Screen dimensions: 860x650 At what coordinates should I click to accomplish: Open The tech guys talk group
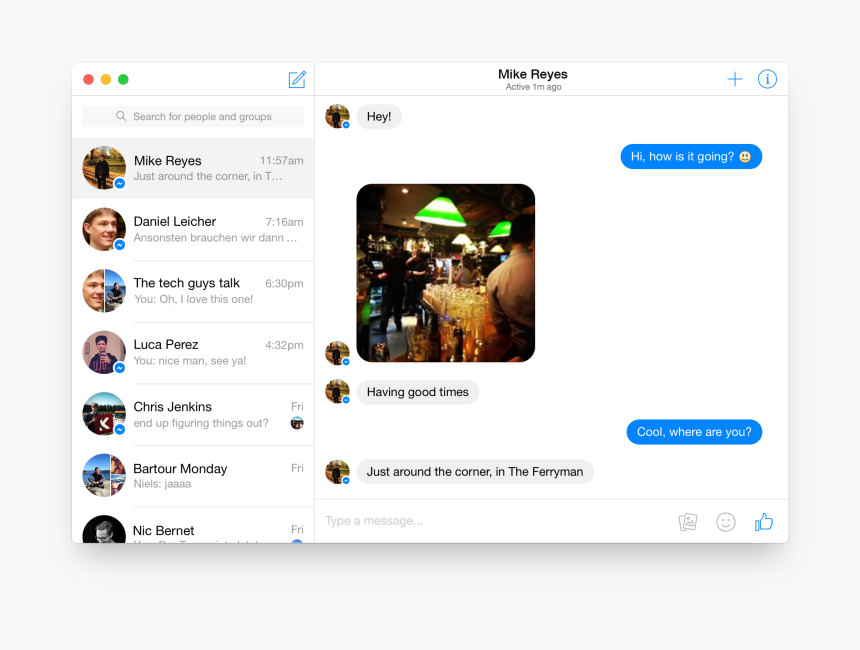click(x=193, y=291)
